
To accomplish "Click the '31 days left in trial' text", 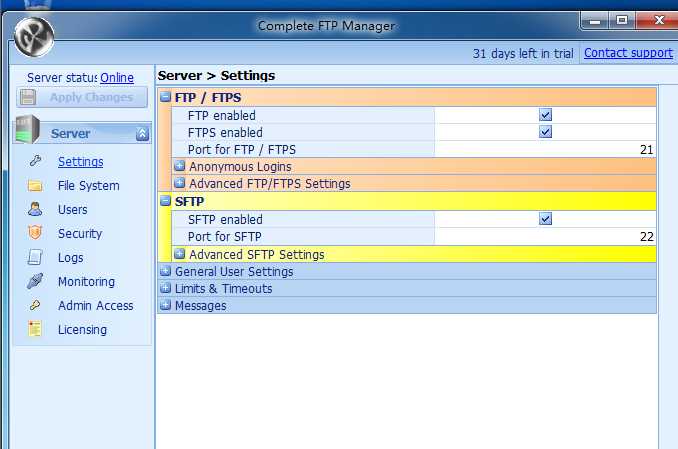I will [x=523, y=54].
